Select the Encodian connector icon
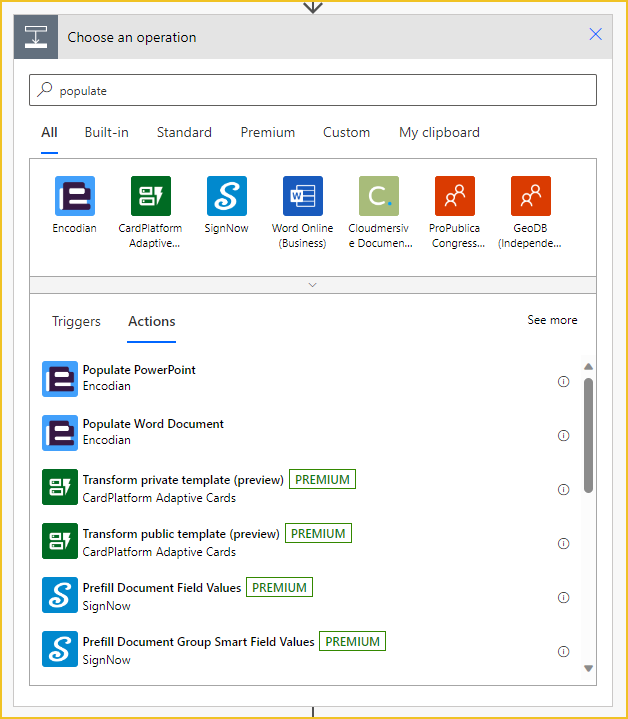 75,196
